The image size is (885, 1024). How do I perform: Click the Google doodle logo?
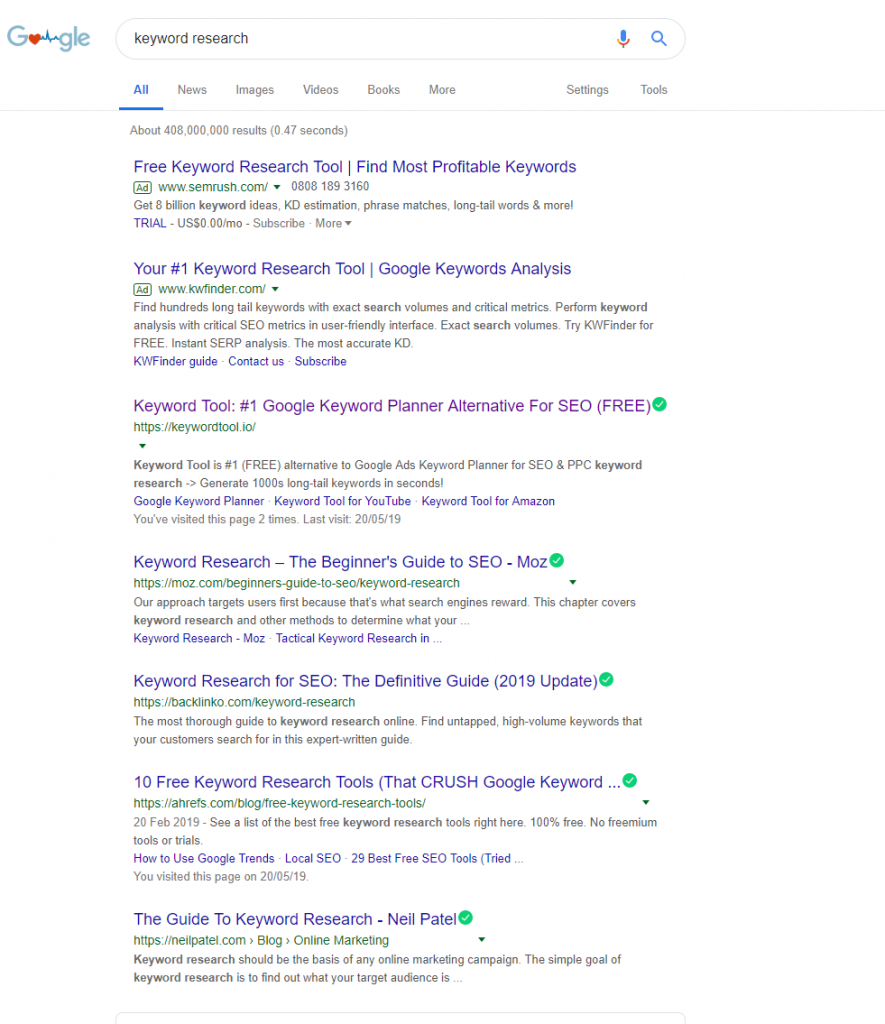[x=49, y=38]
